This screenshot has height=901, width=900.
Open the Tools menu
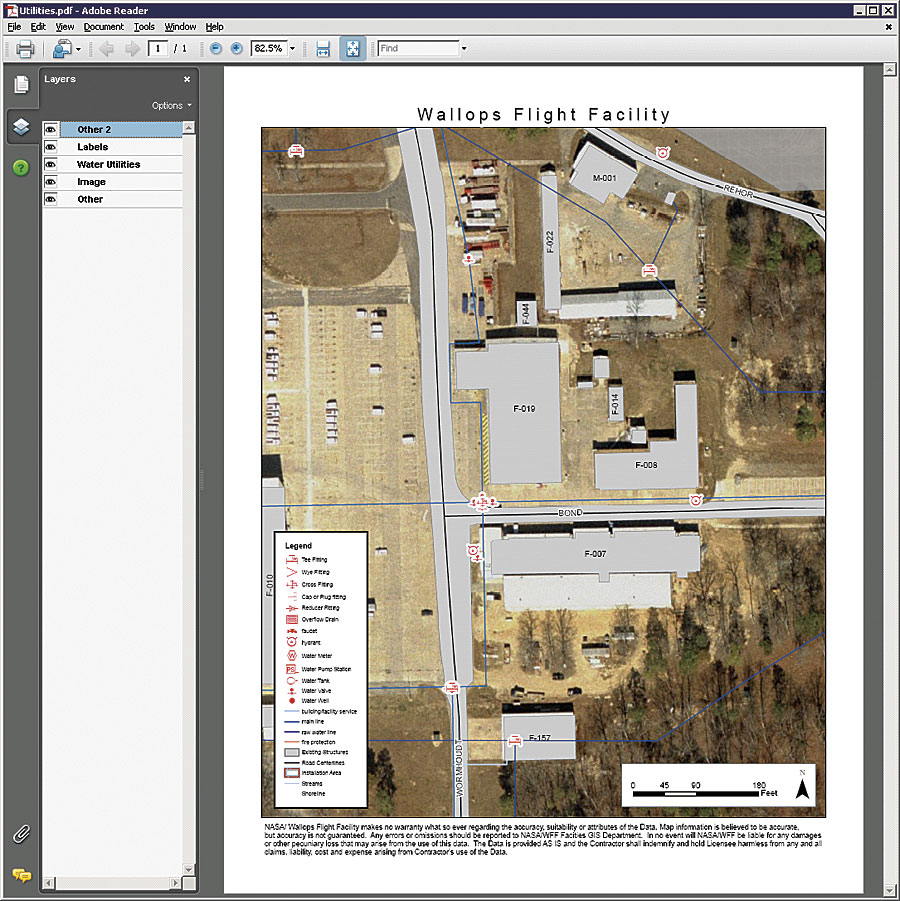click(144, 27)
